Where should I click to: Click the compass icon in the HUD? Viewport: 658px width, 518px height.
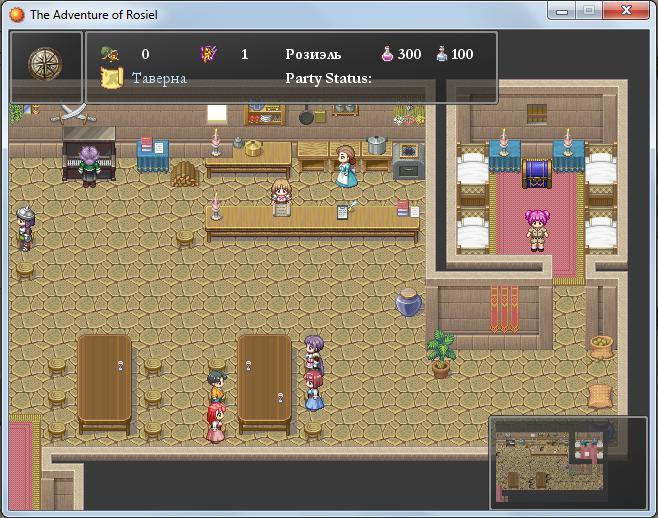click(x=45, y=64)
